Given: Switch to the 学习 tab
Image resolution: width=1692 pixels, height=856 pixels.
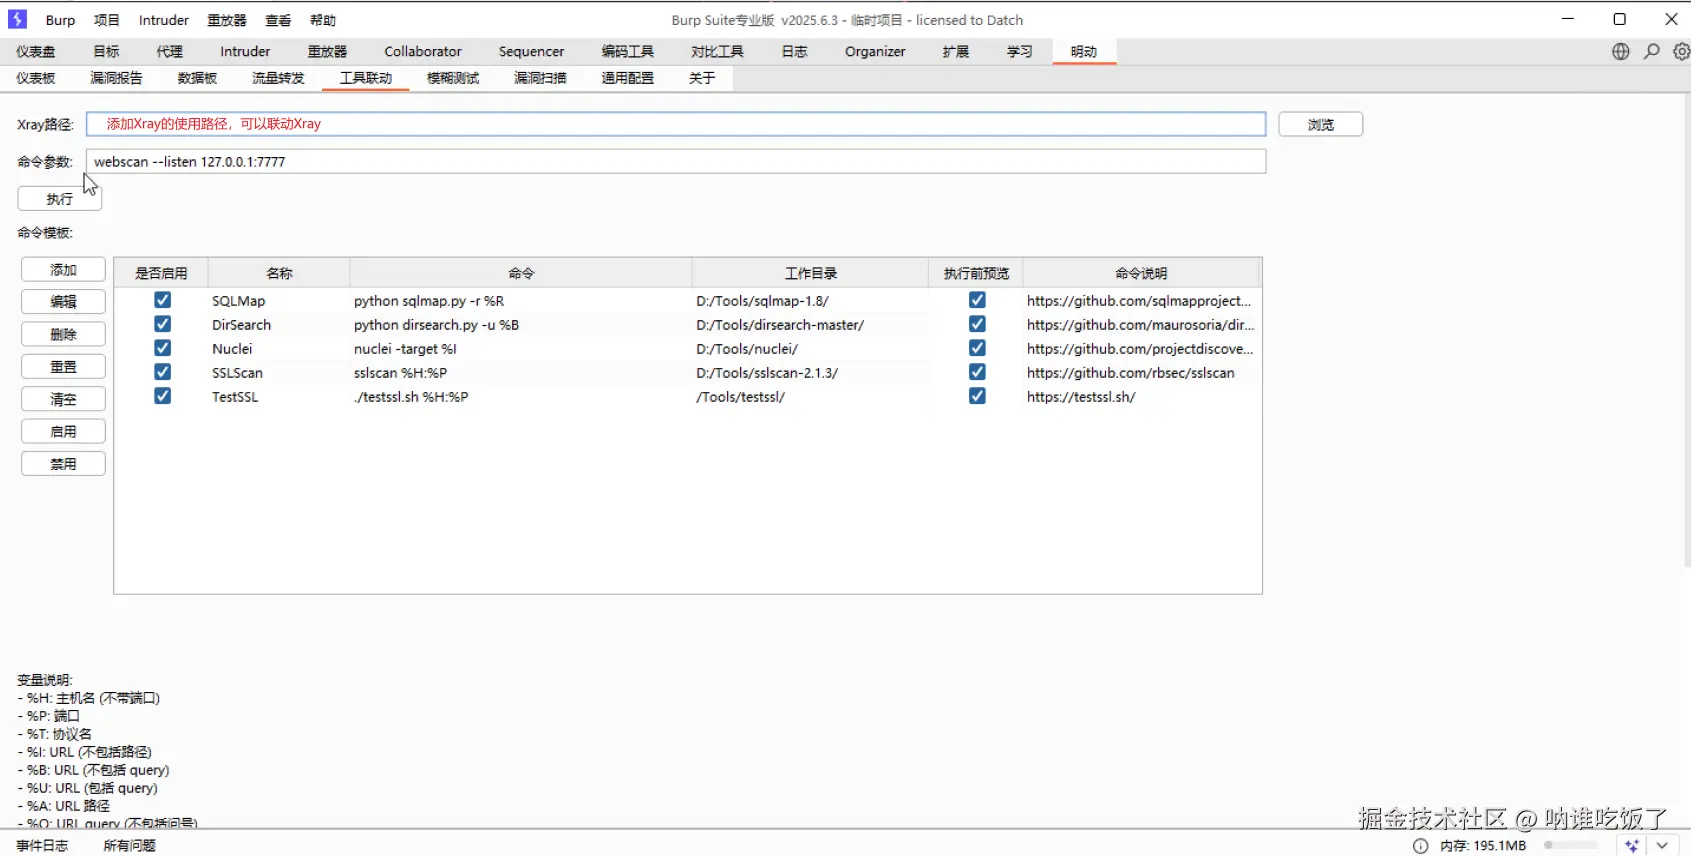Looking at the screenshot, I should [x=1020, y=52].
